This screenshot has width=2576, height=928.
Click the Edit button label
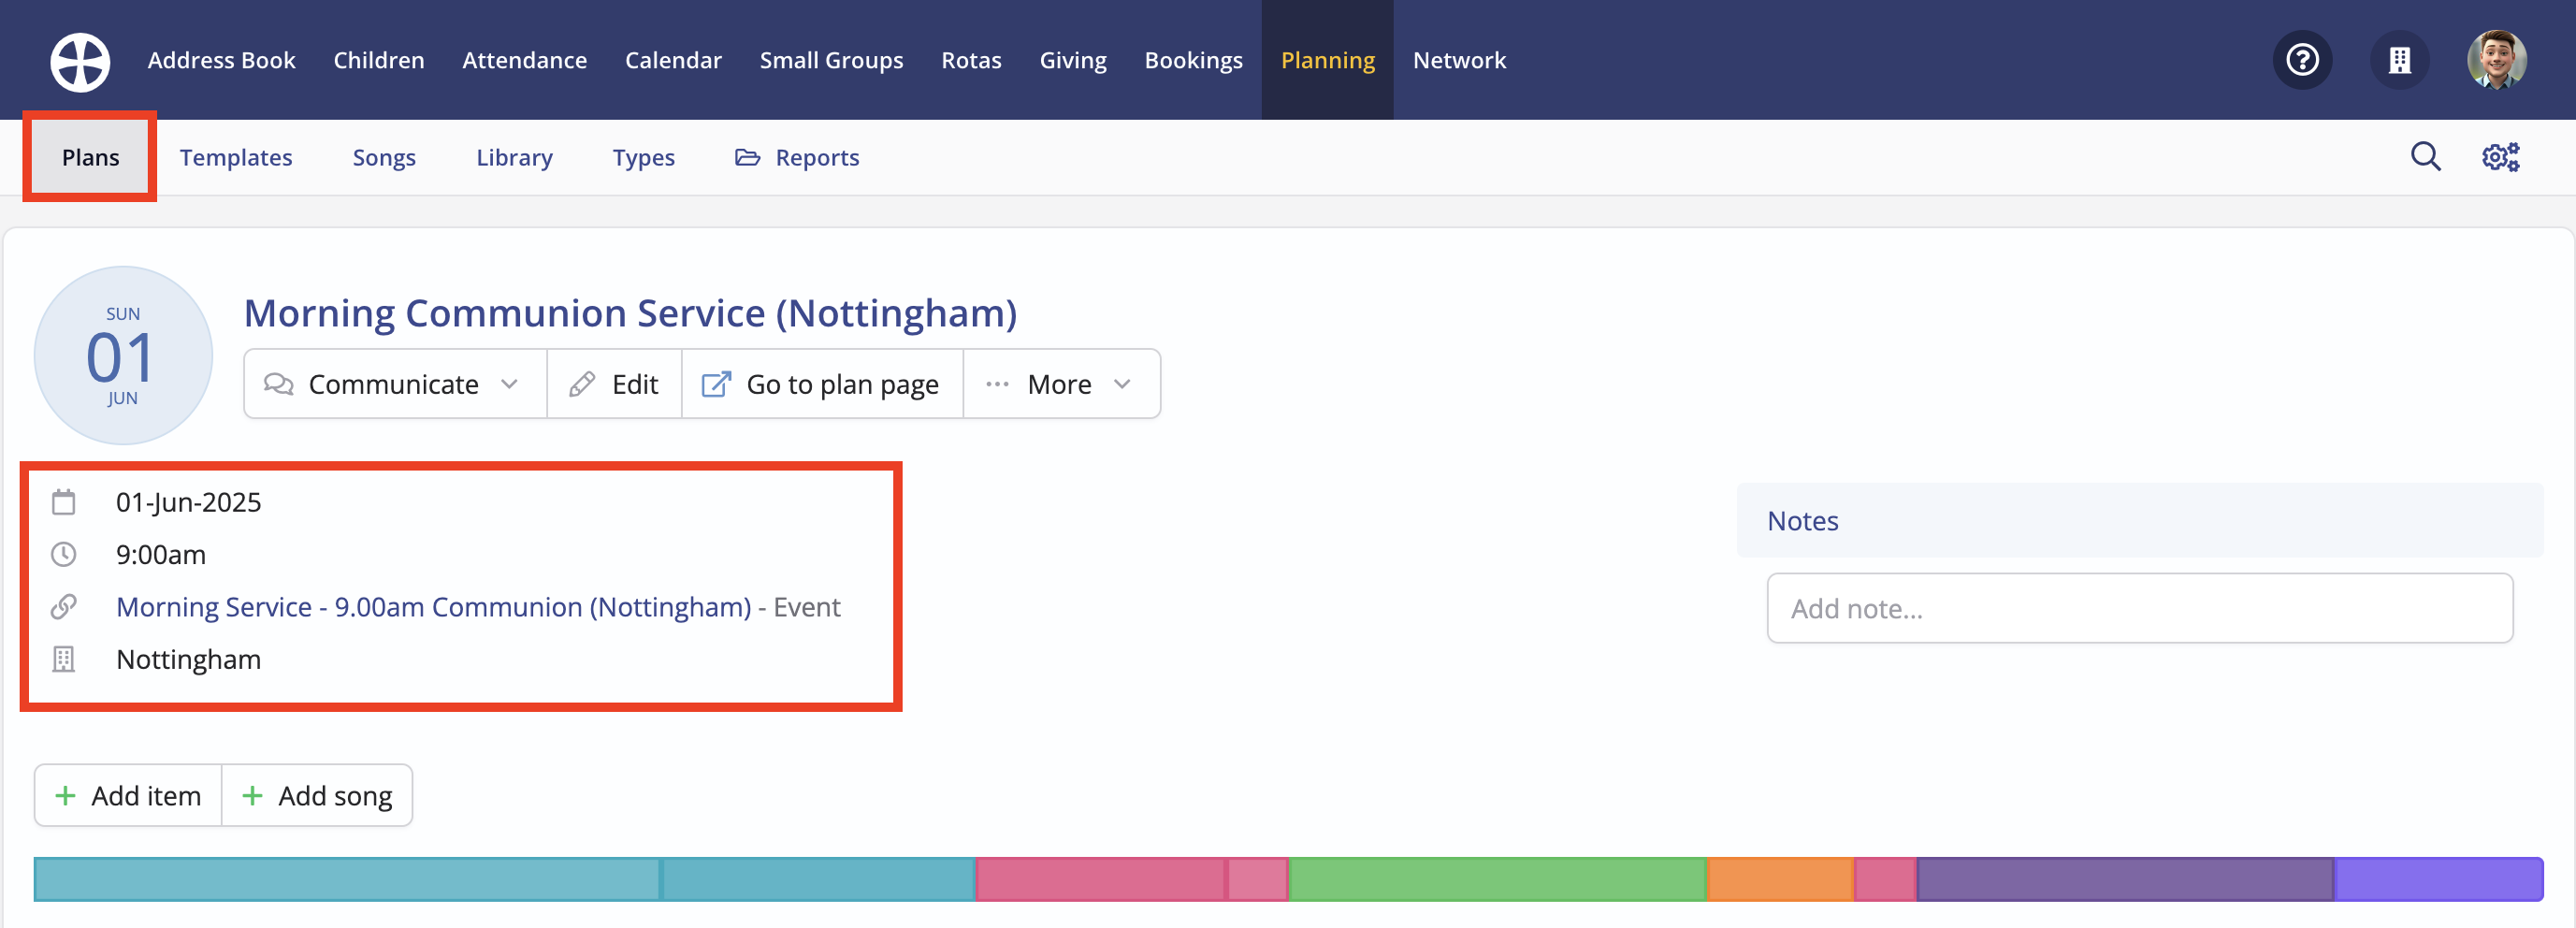point(635,384)
